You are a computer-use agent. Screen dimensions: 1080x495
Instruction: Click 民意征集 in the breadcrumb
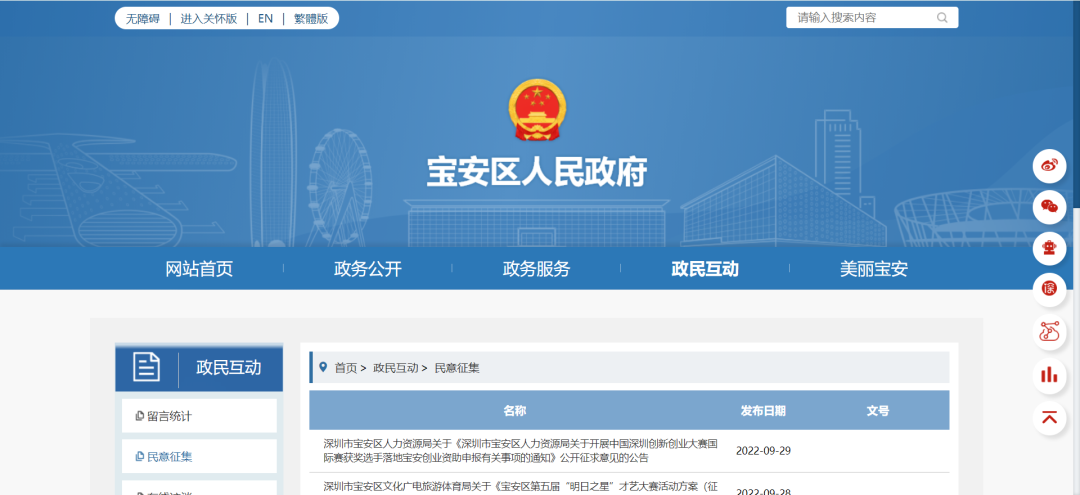coord(457,368)
